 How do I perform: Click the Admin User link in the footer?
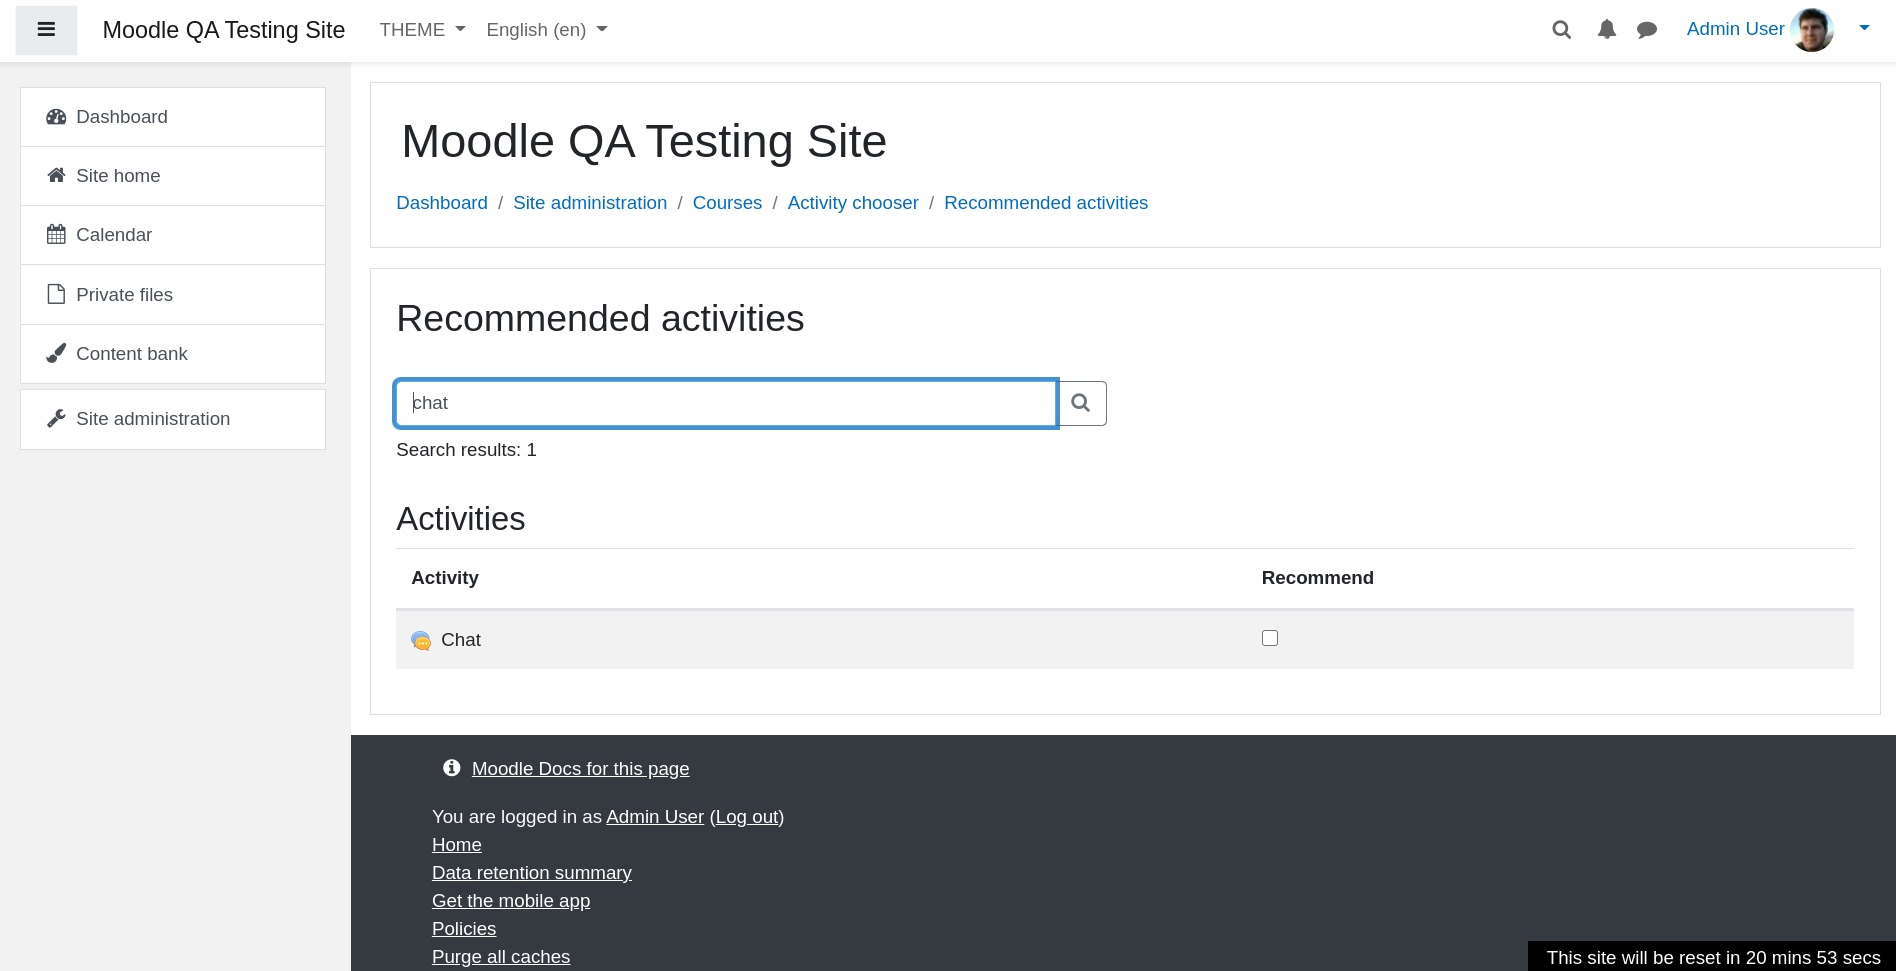click(655, 817)
